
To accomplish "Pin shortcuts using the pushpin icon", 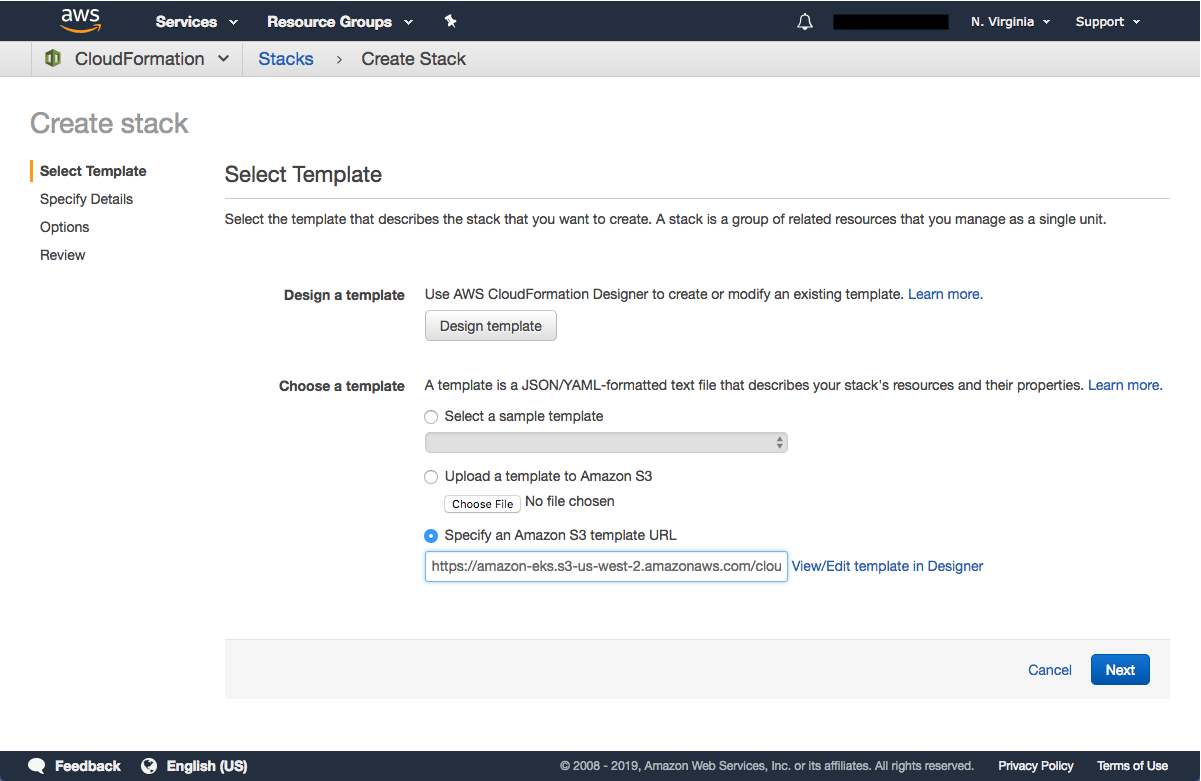I will click(450, 21).
